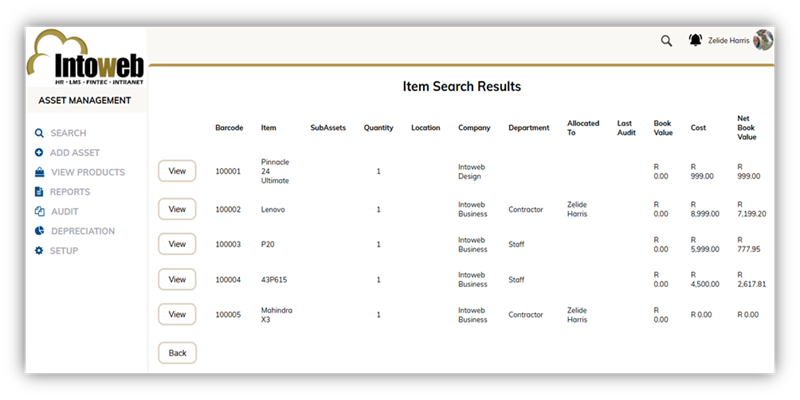Click barcode 100003 cell

[228, 244]
